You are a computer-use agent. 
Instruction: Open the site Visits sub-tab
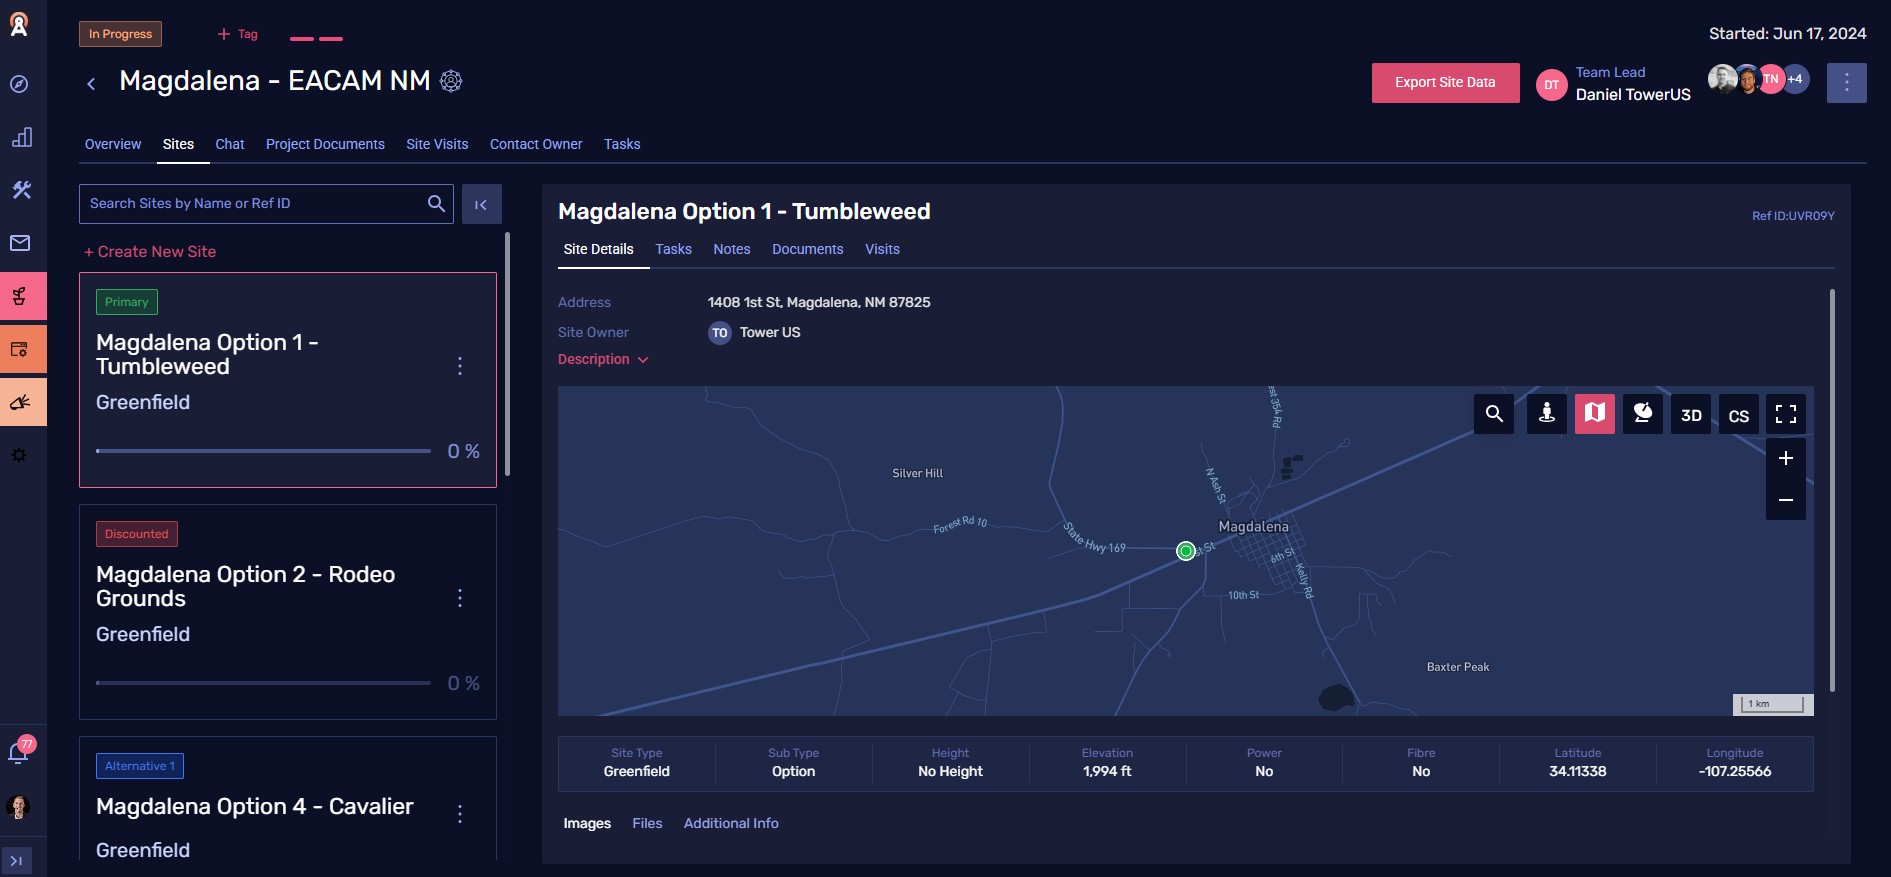[882, 249]
